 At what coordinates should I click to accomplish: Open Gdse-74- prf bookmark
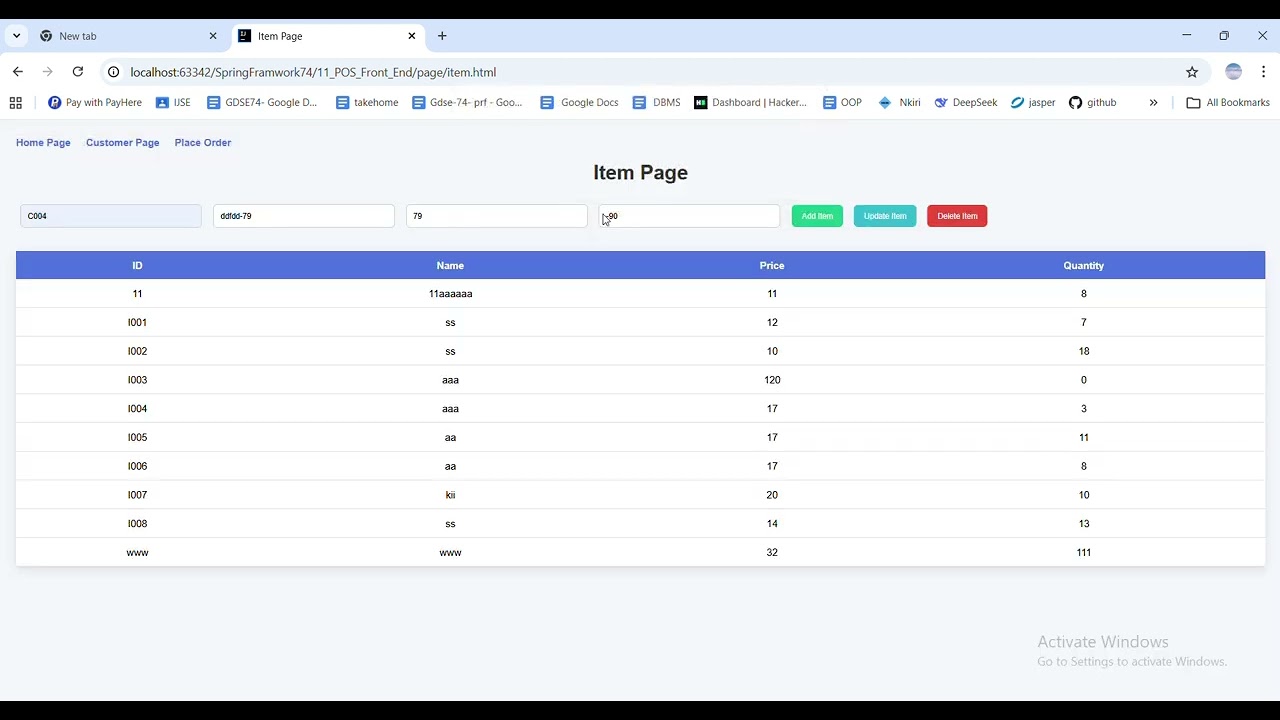point(467,103)
